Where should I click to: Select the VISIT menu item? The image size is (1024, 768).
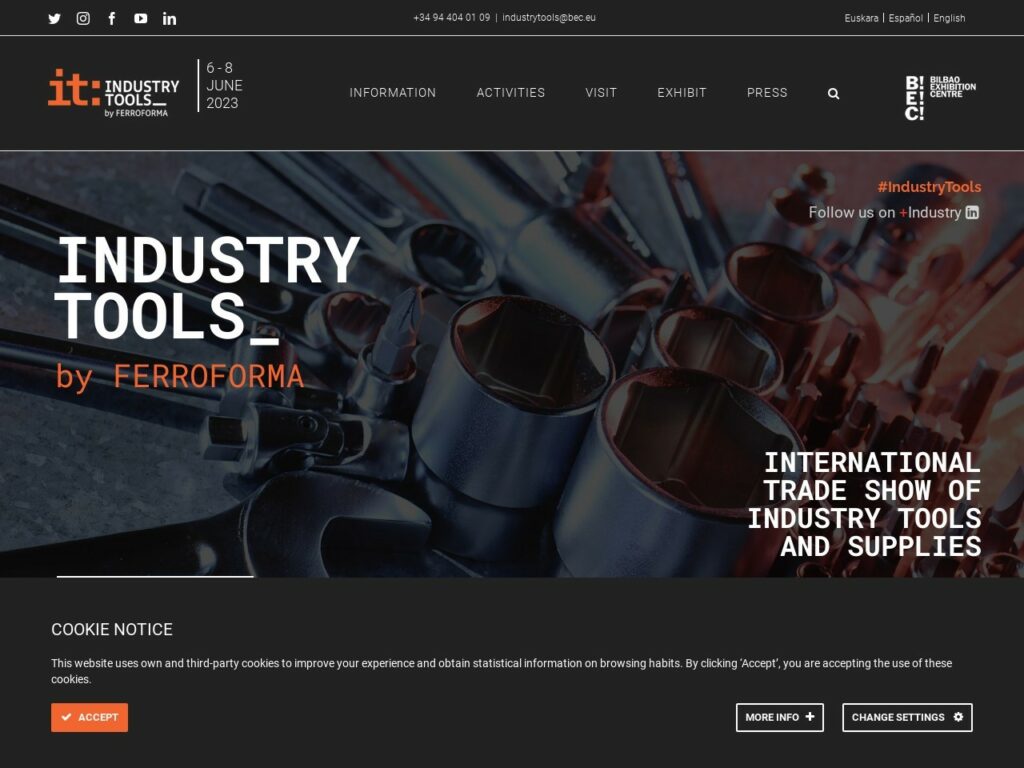tap(601, 93)
